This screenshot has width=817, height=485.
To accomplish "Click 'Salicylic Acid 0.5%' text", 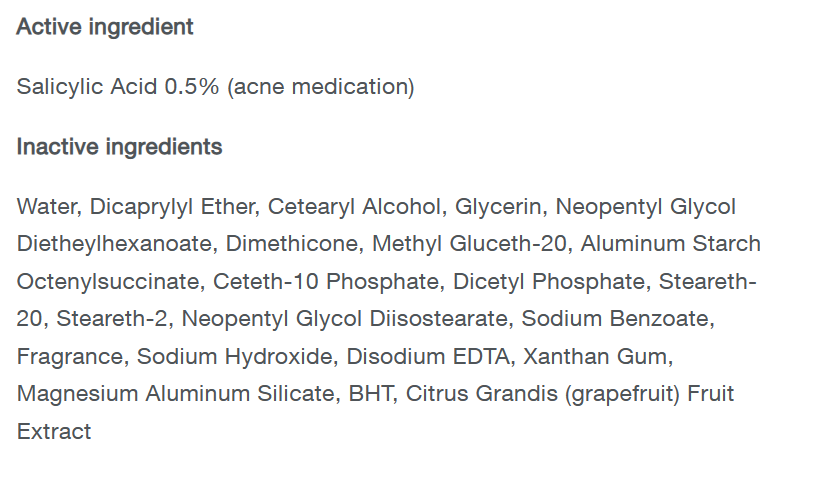I will click(118, 86).
